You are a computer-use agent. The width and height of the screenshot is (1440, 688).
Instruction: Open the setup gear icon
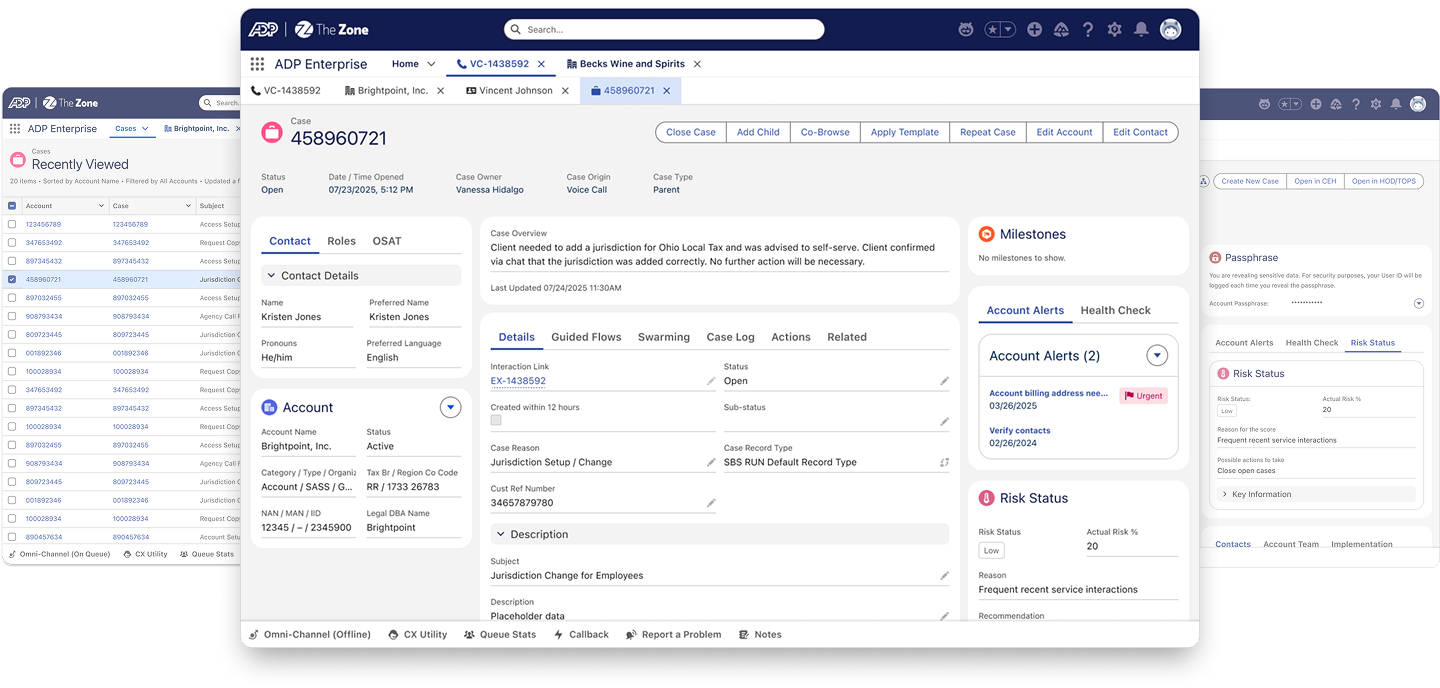point(1114,30)
